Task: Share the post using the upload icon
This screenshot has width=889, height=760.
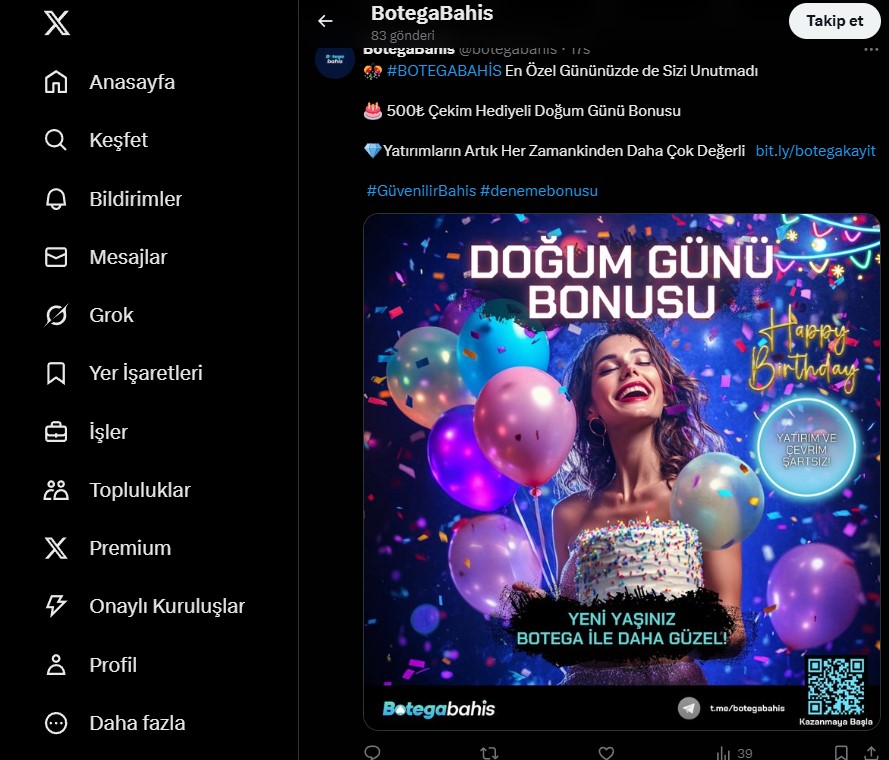Action: tap(871, 753)
